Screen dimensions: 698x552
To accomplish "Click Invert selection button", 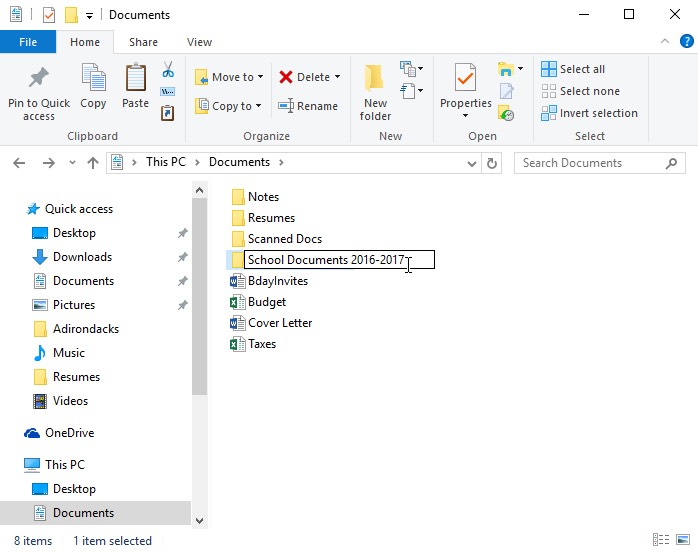I will (x=589, y=113).
